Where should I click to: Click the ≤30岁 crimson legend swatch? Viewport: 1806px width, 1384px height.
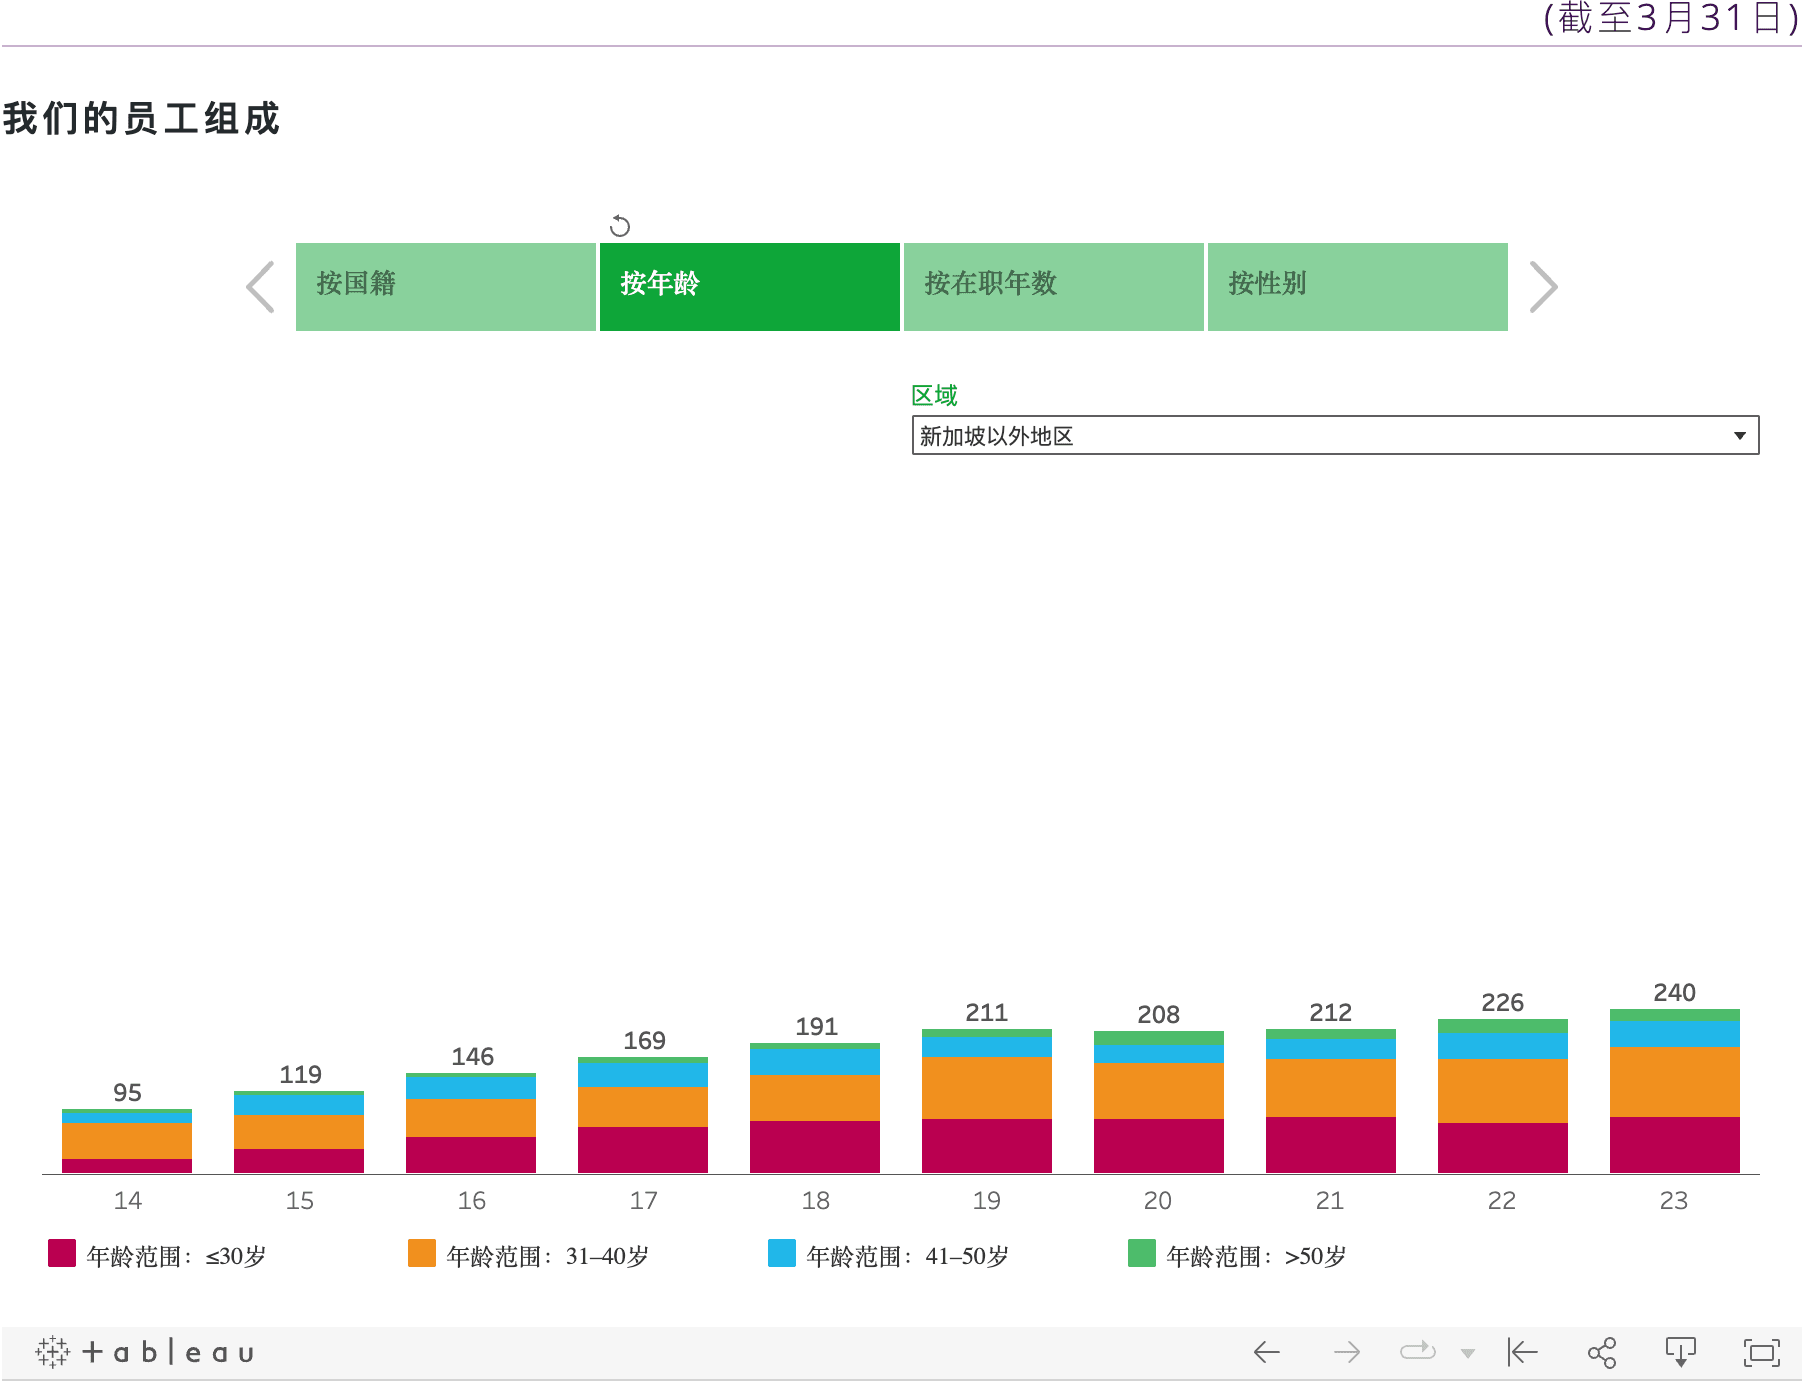coord(62,1254)
